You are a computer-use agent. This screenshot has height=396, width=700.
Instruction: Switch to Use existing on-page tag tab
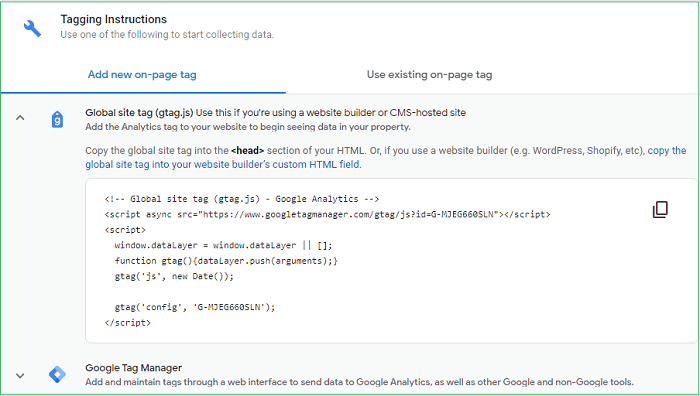(429, 75)
